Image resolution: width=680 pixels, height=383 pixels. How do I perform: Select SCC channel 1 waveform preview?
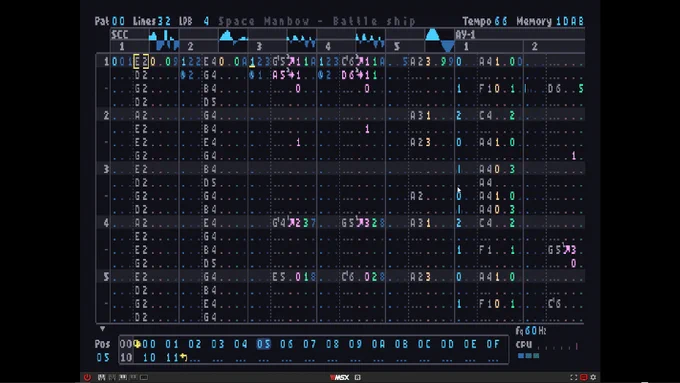164,40
